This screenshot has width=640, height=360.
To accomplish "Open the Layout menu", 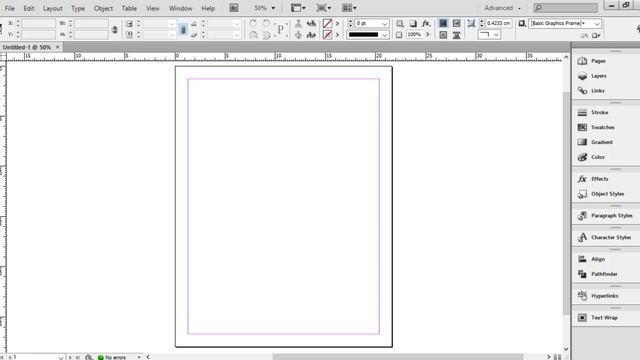I will (x=53, y=8).
